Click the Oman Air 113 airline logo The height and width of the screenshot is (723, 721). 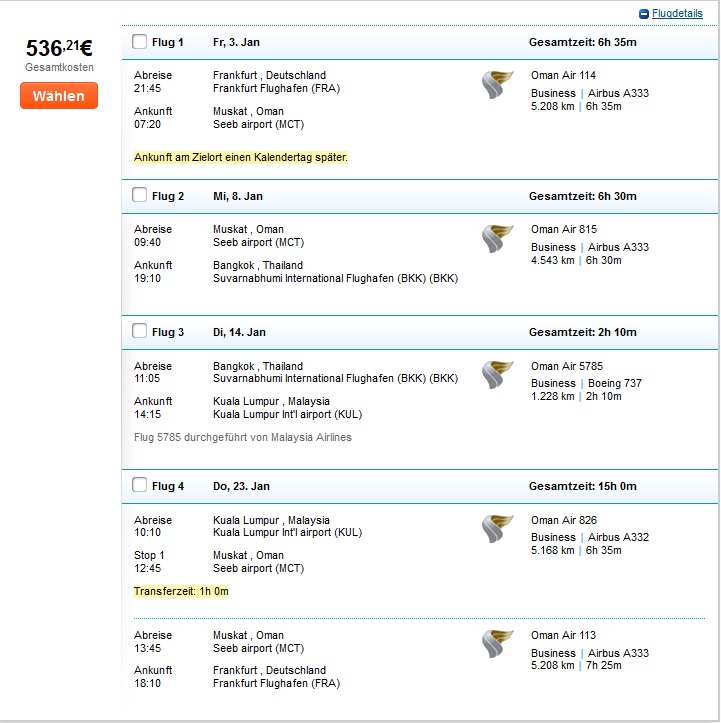497,644
